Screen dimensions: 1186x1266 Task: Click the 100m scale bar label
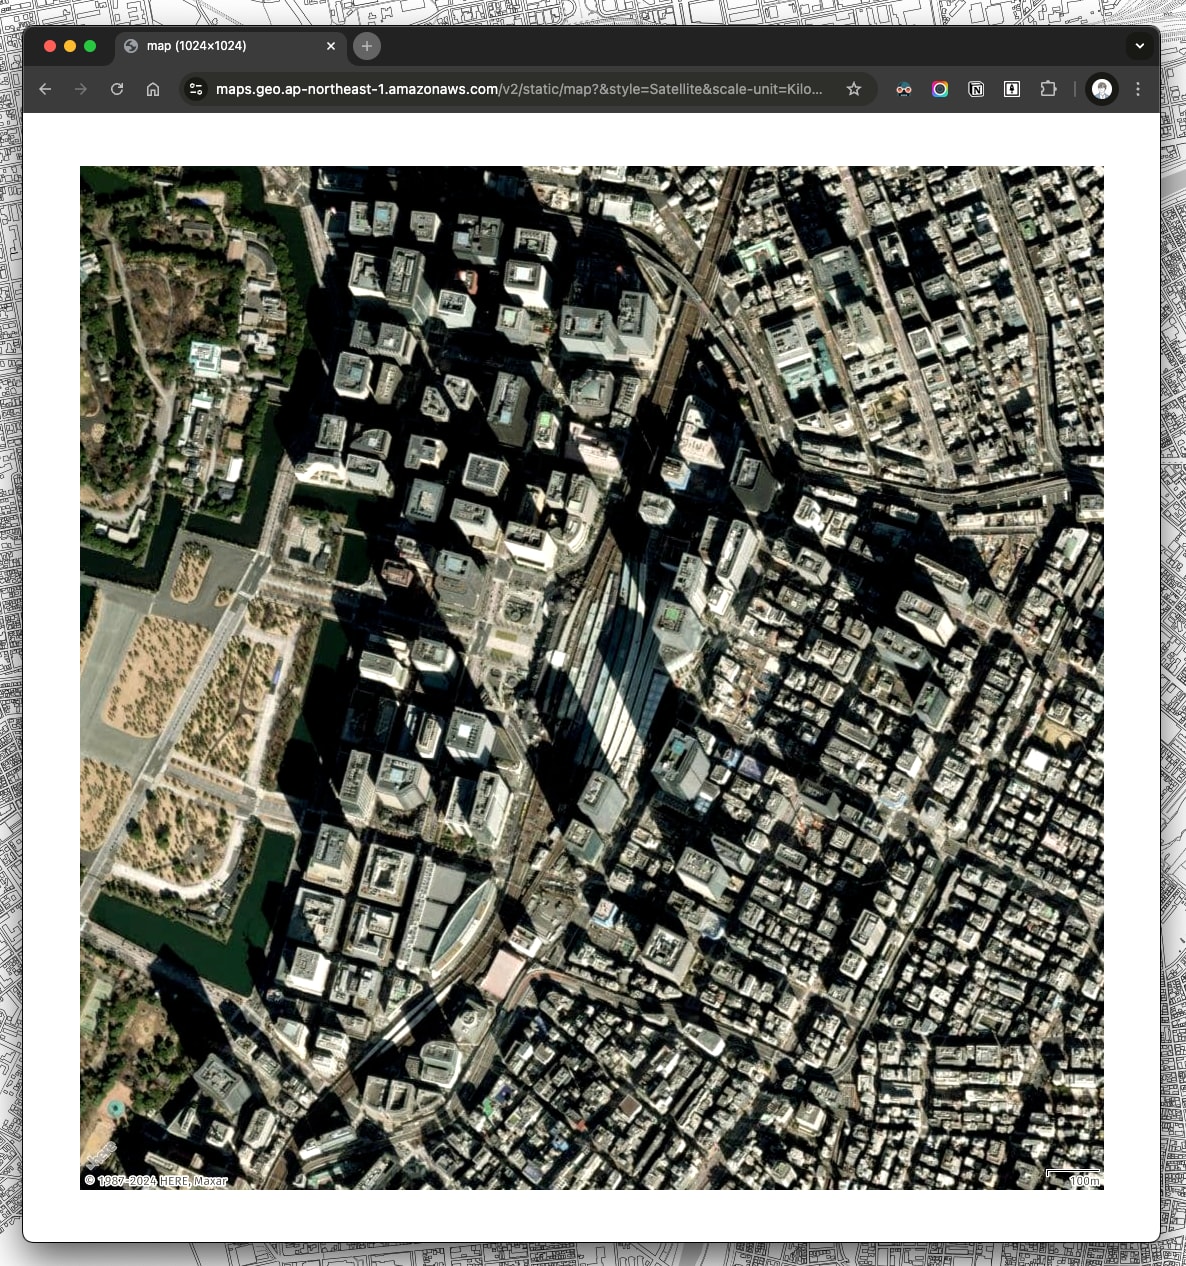[1084, 1181]
